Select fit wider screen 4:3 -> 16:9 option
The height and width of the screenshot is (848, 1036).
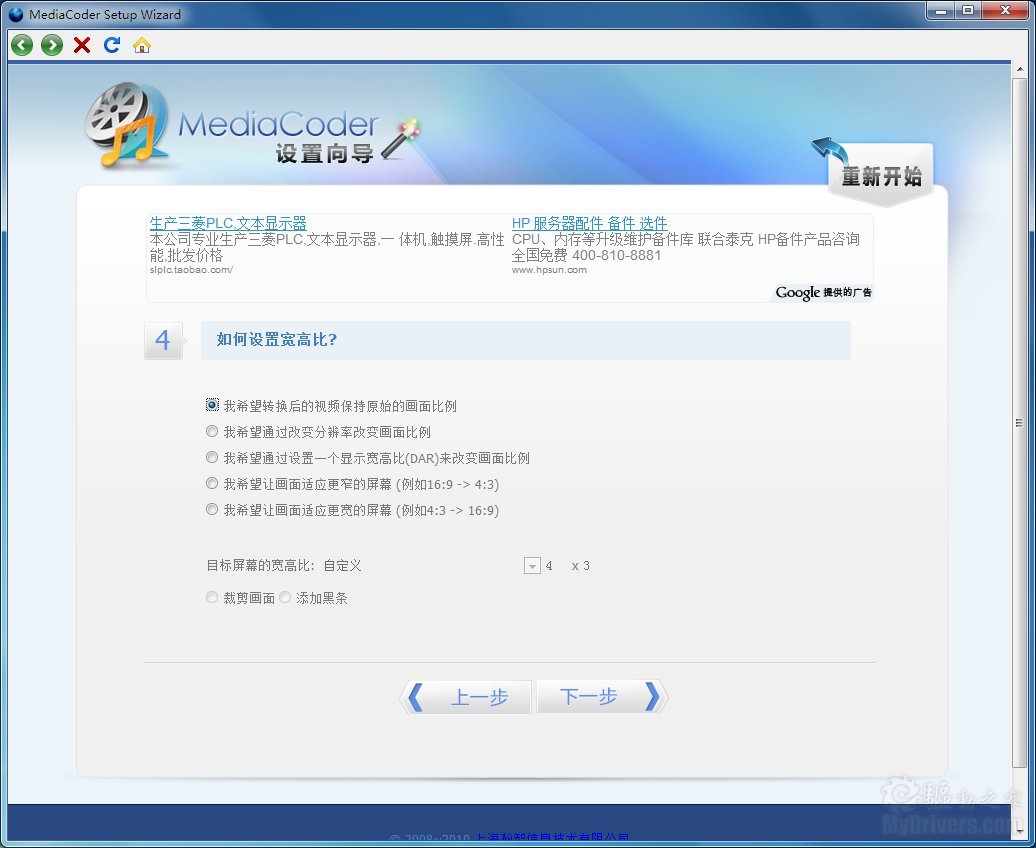point(212,509)
